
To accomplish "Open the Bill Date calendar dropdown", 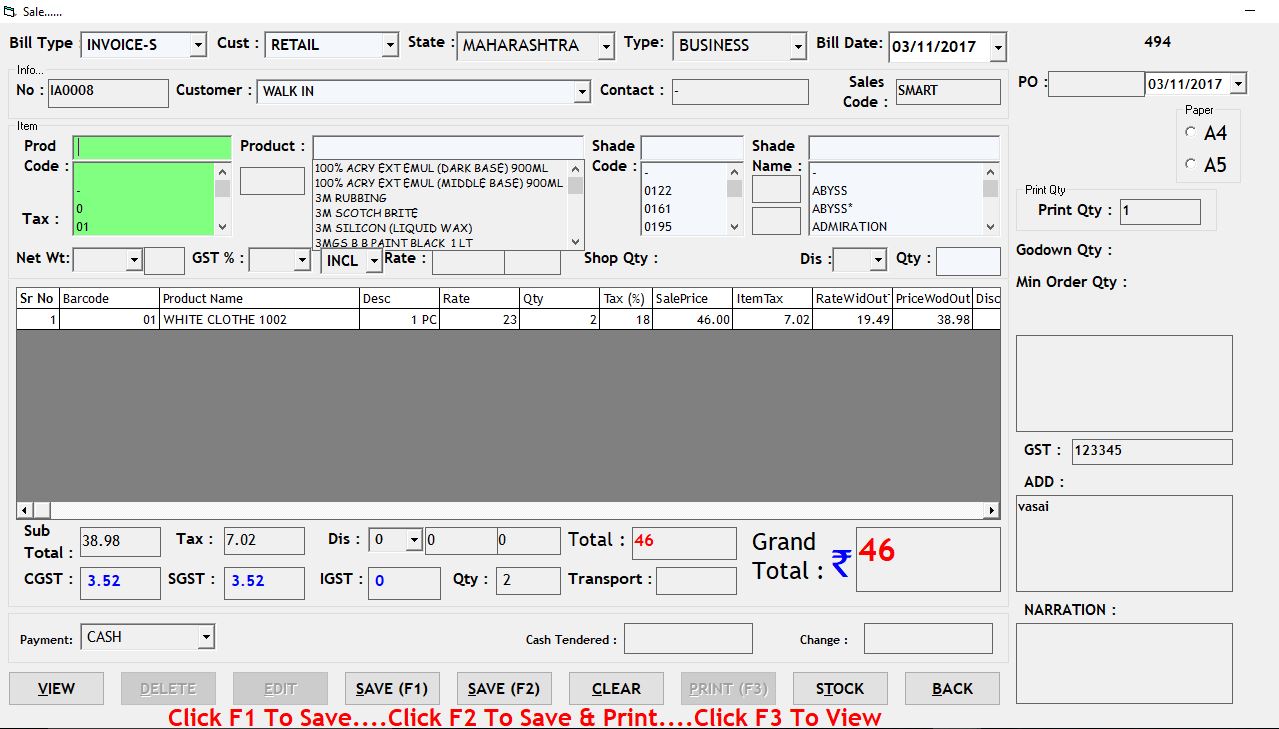I will (x=998, y=47).
